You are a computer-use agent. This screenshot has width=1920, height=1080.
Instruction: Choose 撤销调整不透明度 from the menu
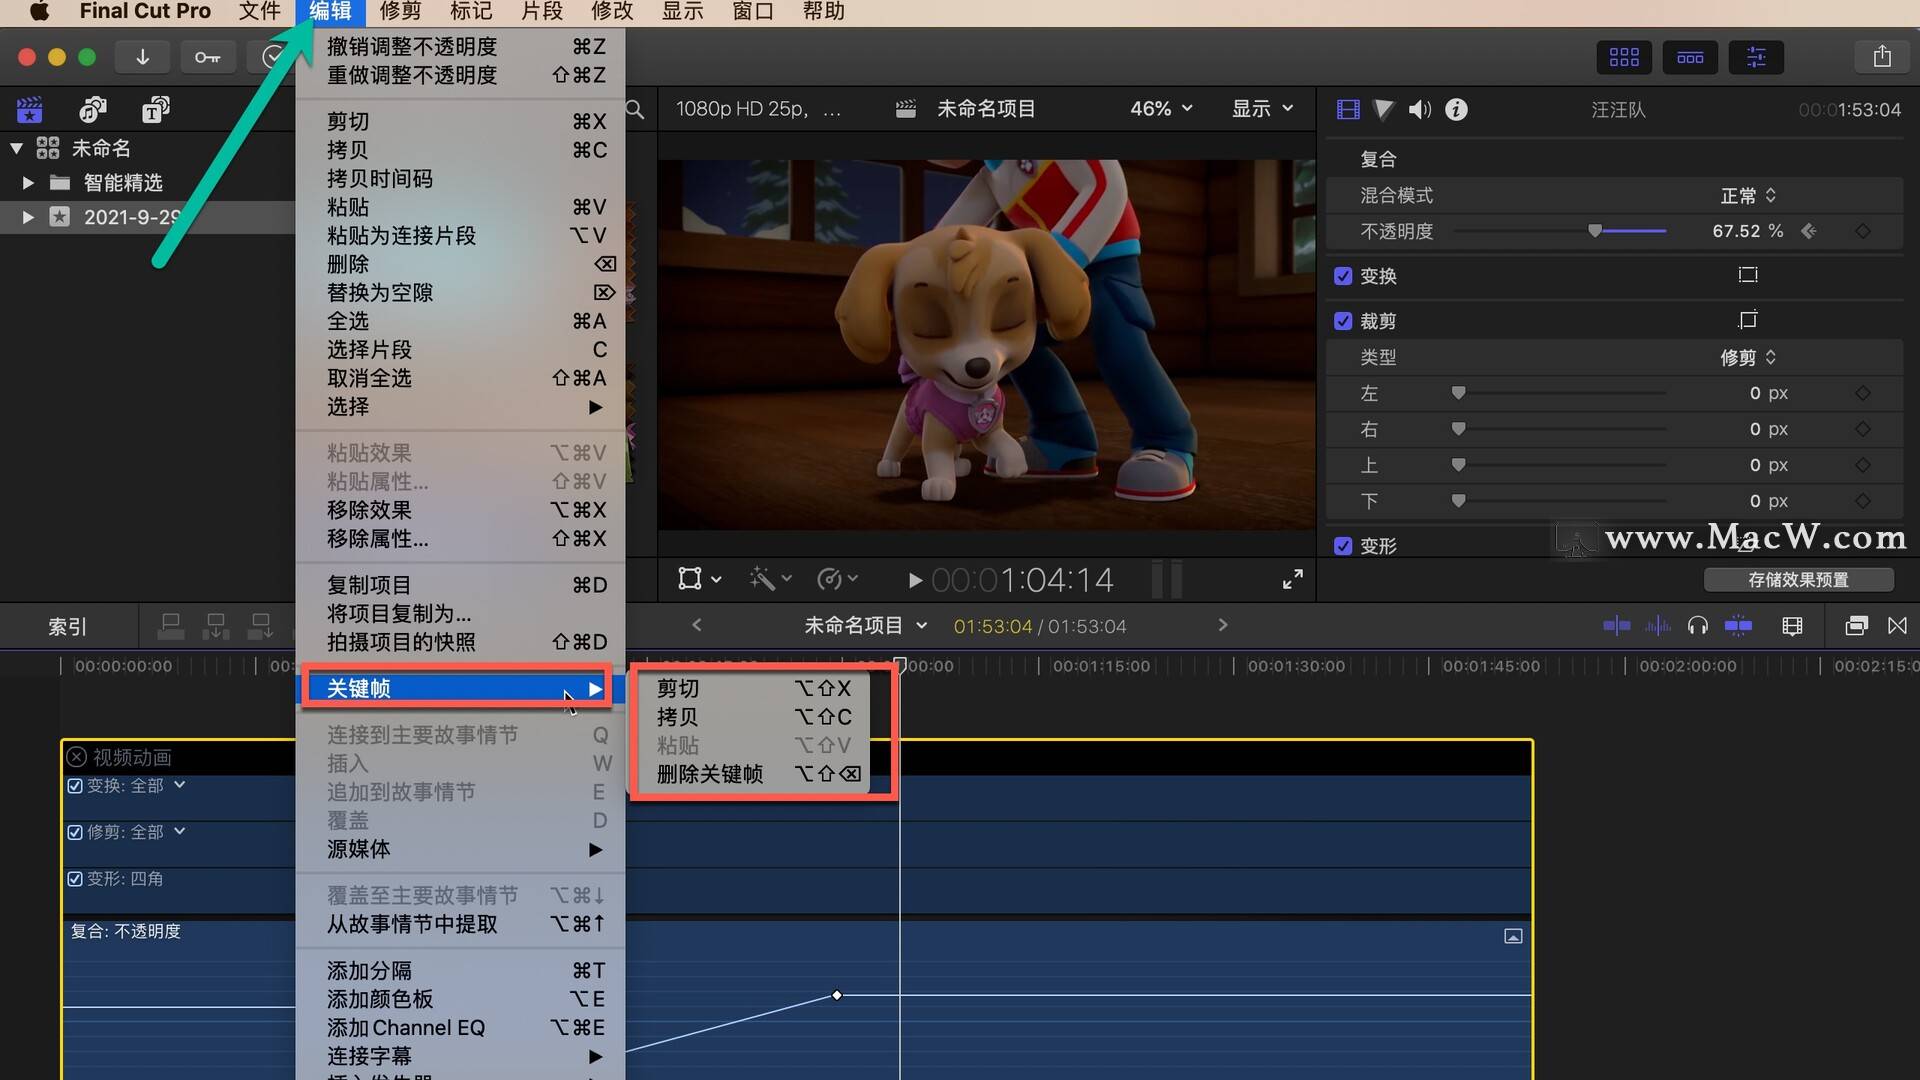coord(461,47)
